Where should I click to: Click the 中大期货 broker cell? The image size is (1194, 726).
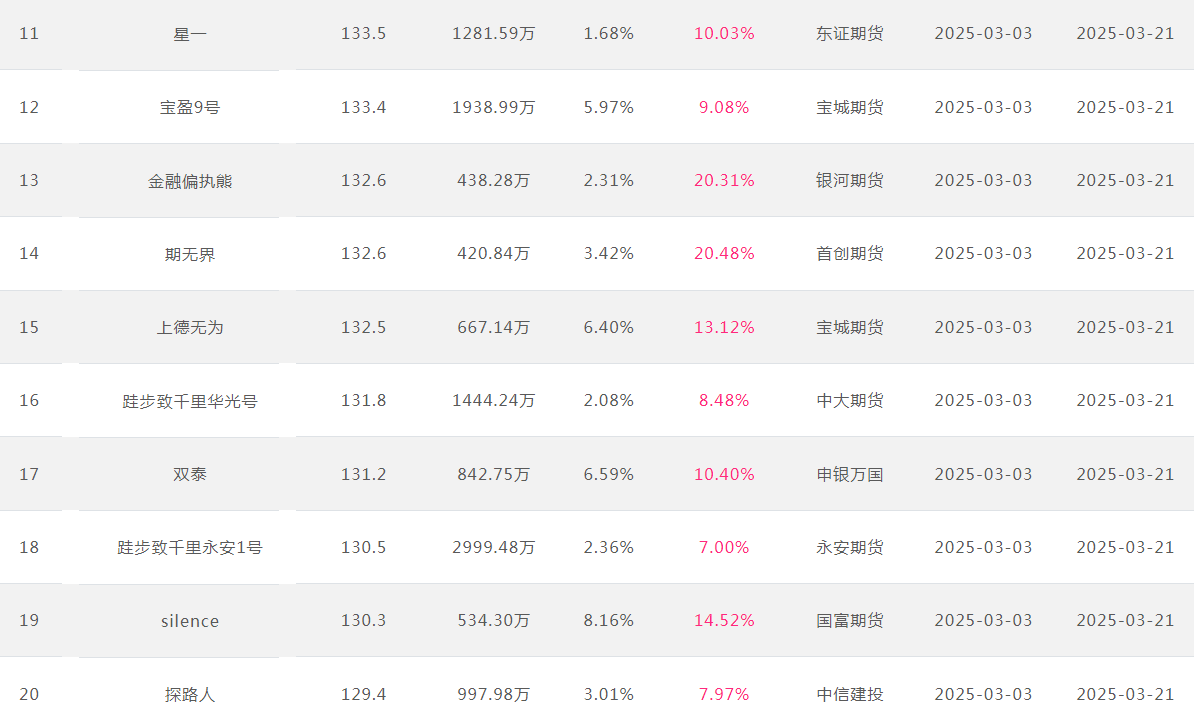click(x=850, y=401)
